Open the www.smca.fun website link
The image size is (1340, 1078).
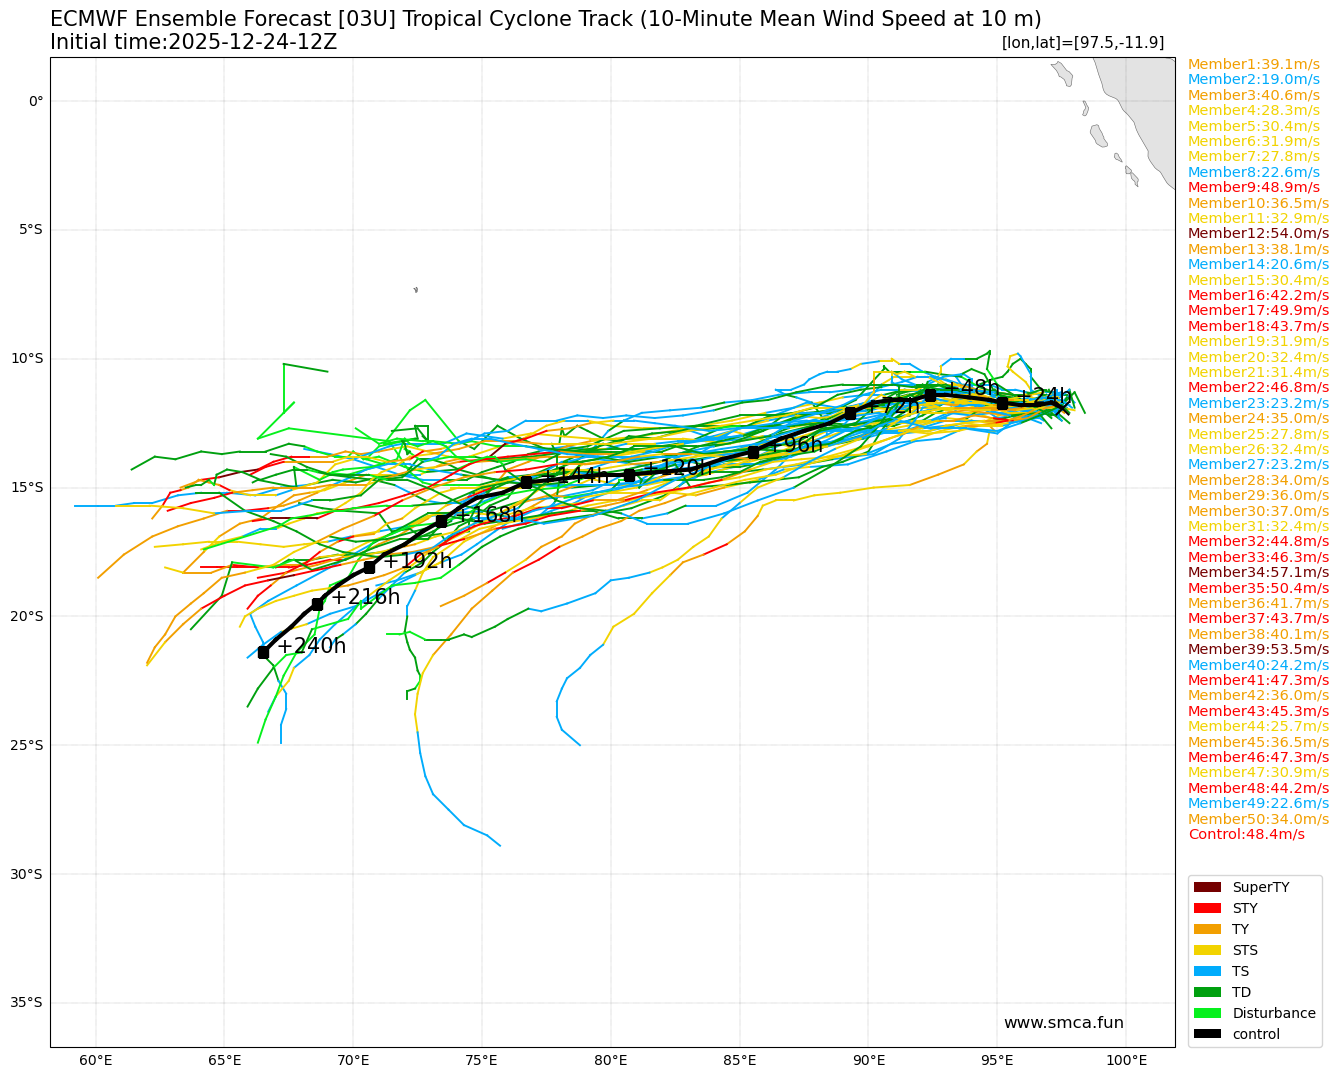[x=1063, y=1022]
